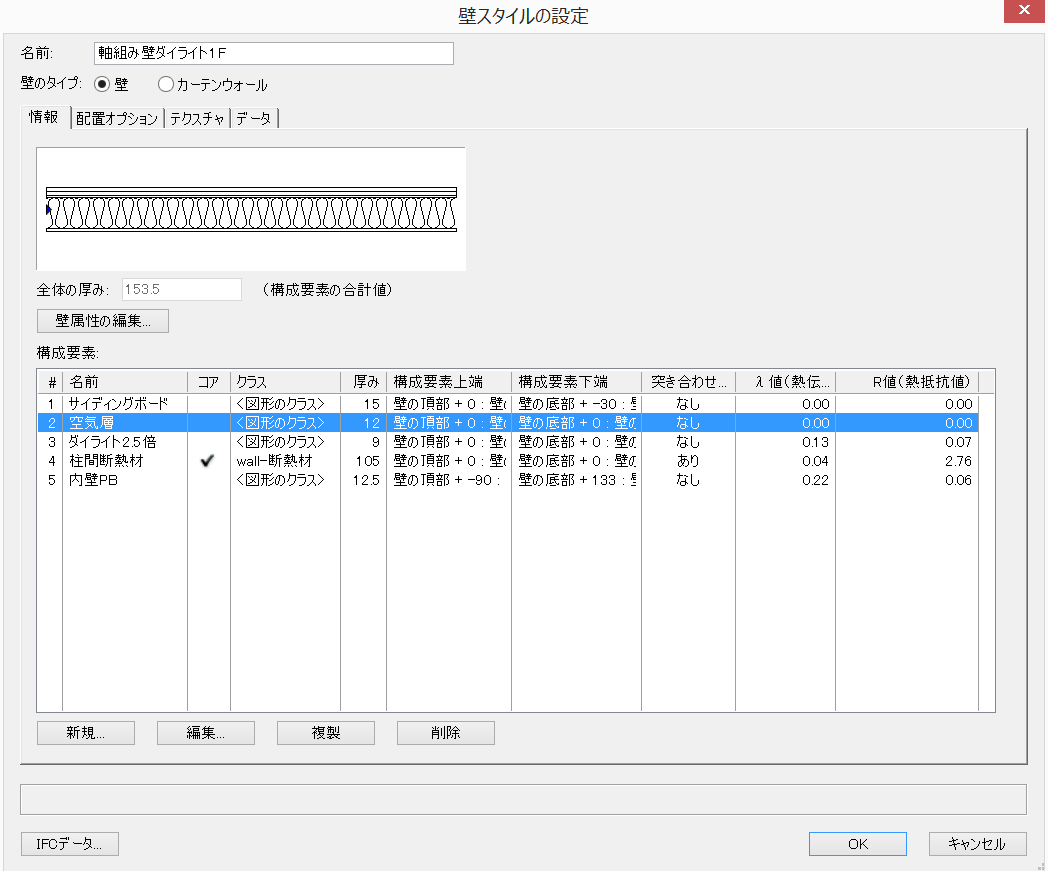
Task: Click the 厚み column header
Action: pos(365,382)
